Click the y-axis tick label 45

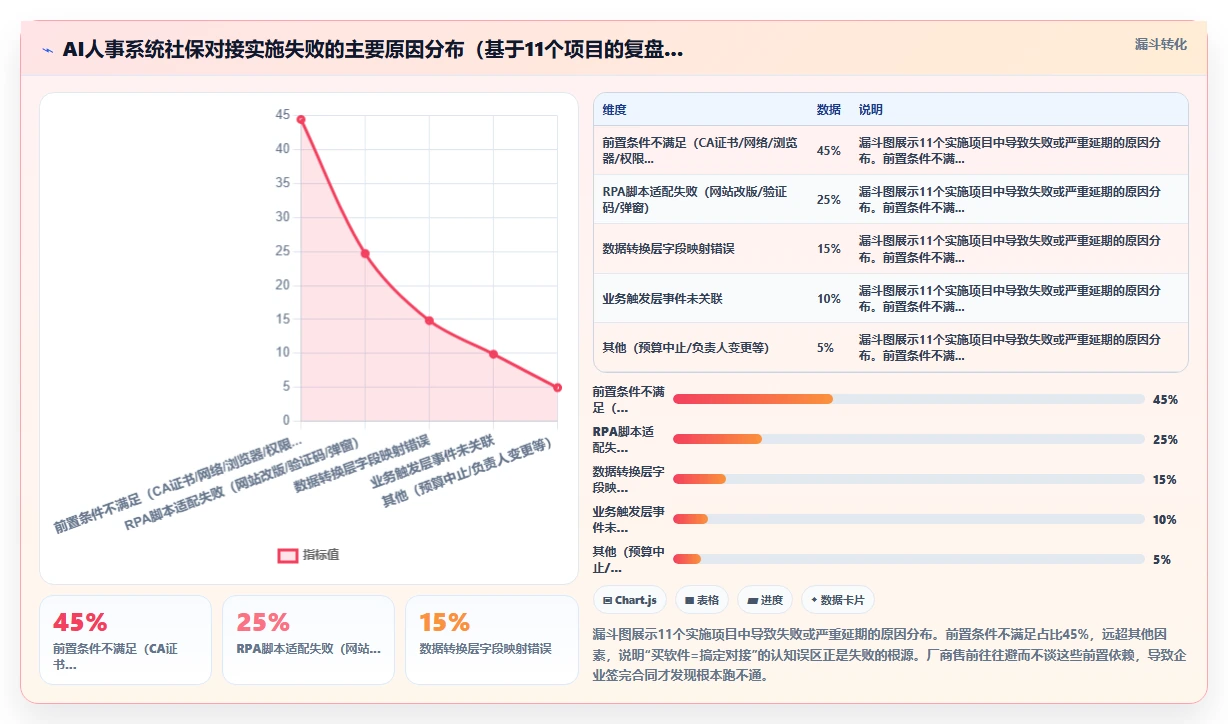coord(282,115)
